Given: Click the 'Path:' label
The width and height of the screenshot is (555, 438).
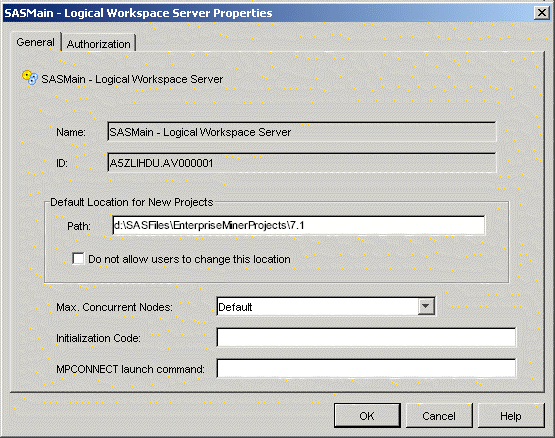Looking at the screenshot, I should [79, 226].
